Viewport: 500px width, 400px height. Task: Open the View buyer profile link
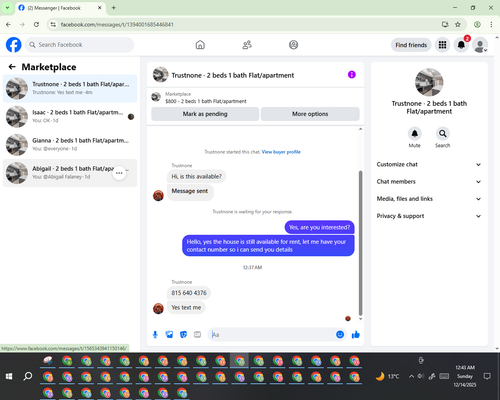click(281, 152)
